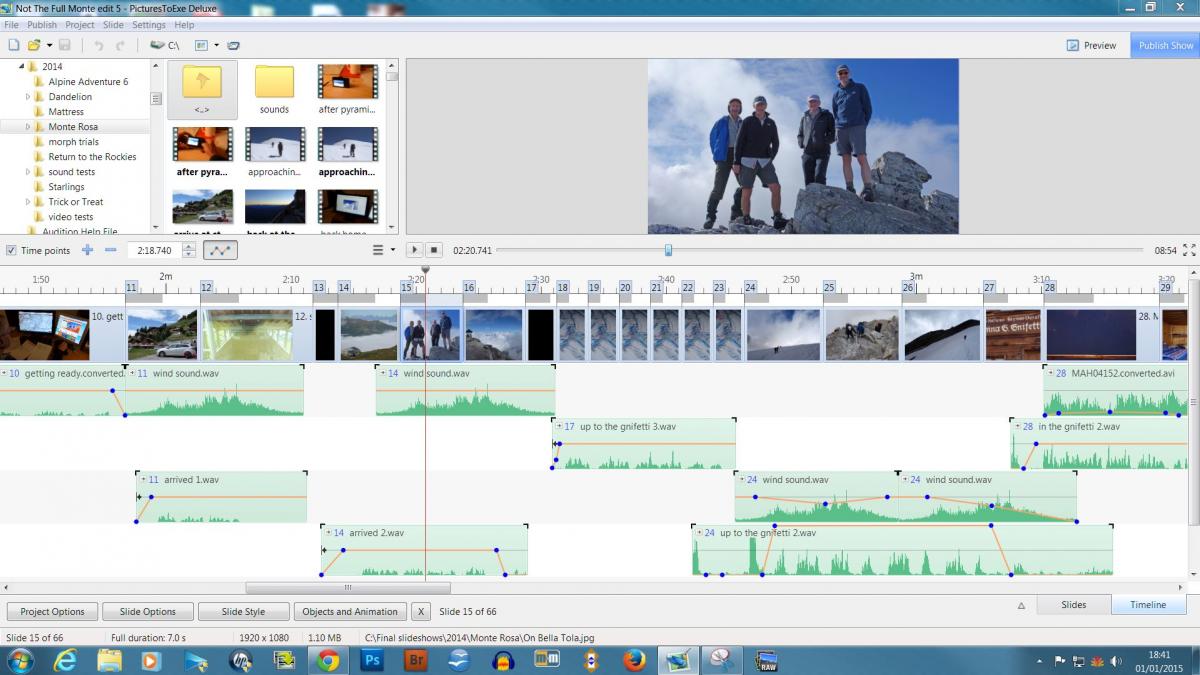This screenshot has width=1200, height=675.
Task: Click the New project icon
Action: click(x=13, y=45)
